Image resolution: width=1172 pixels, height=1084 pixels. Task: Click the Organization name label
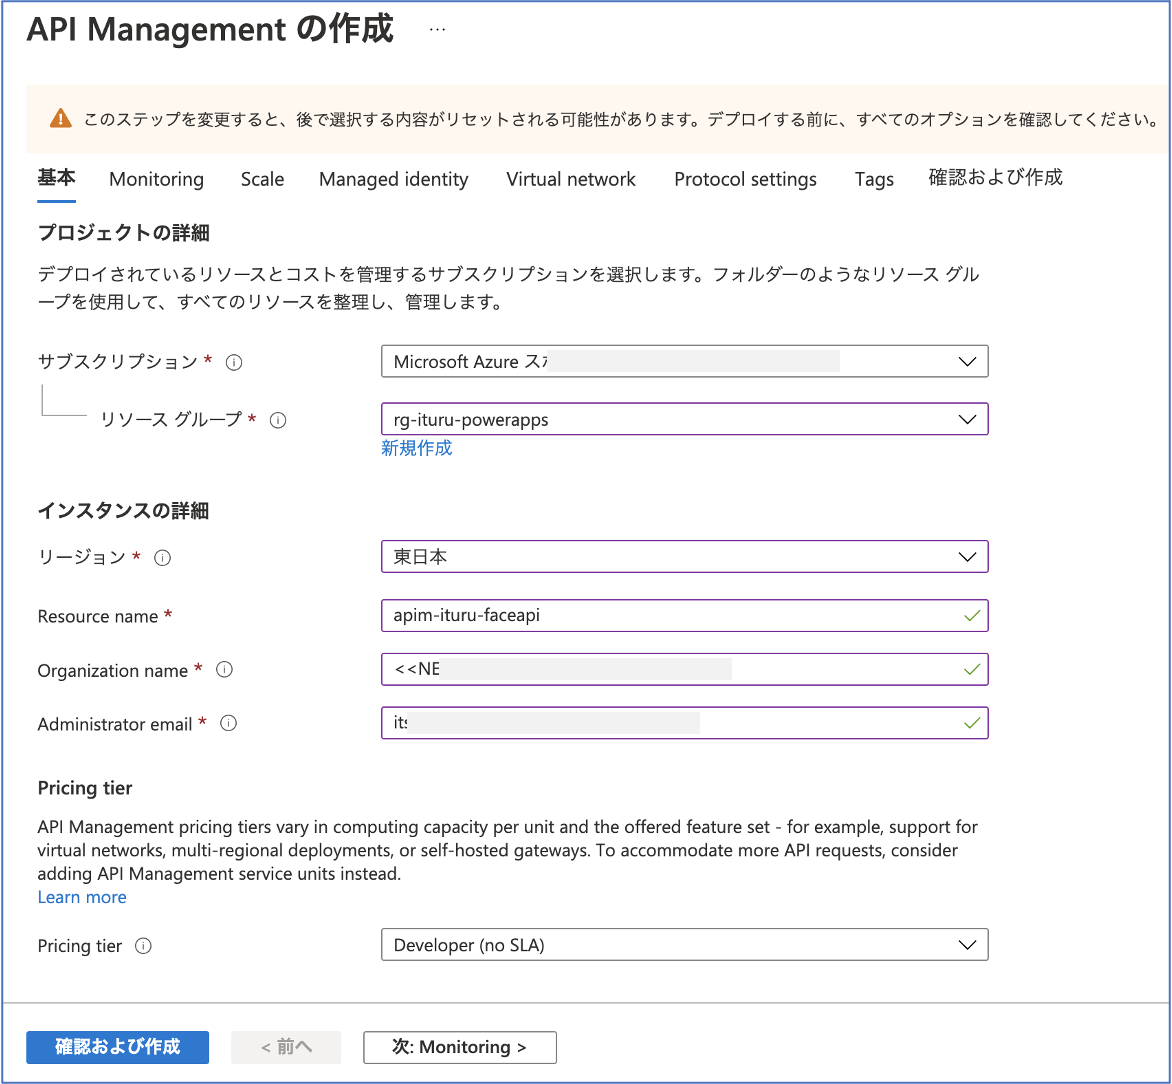(113, 671)
